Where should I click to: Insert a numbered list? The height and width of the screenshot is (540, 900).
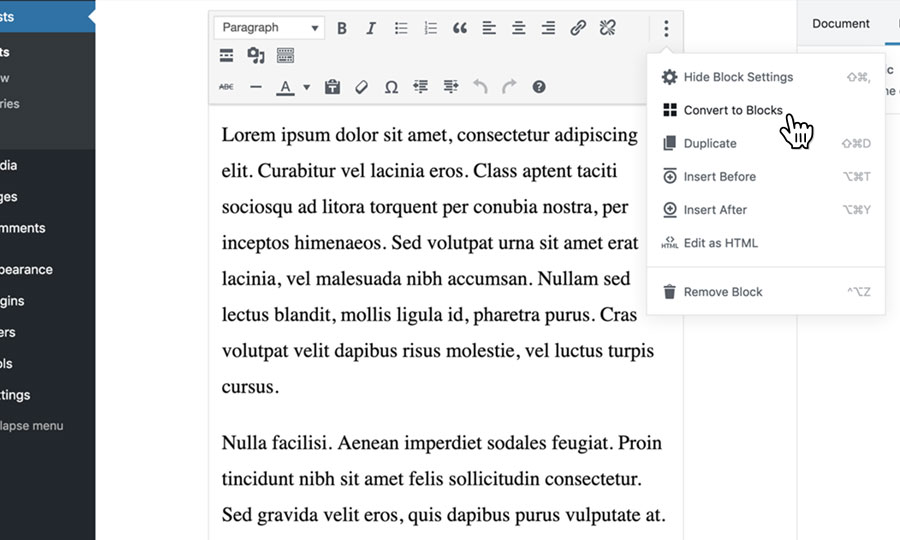click(430, 28)
